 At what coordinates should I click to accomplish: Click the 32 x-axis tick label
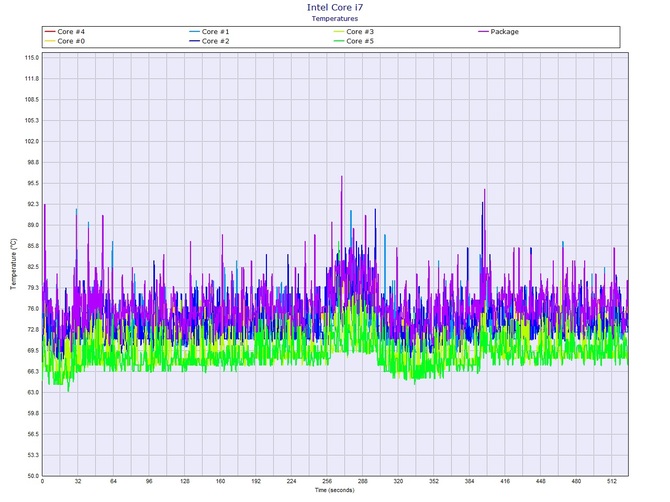(x=78, y=481)
